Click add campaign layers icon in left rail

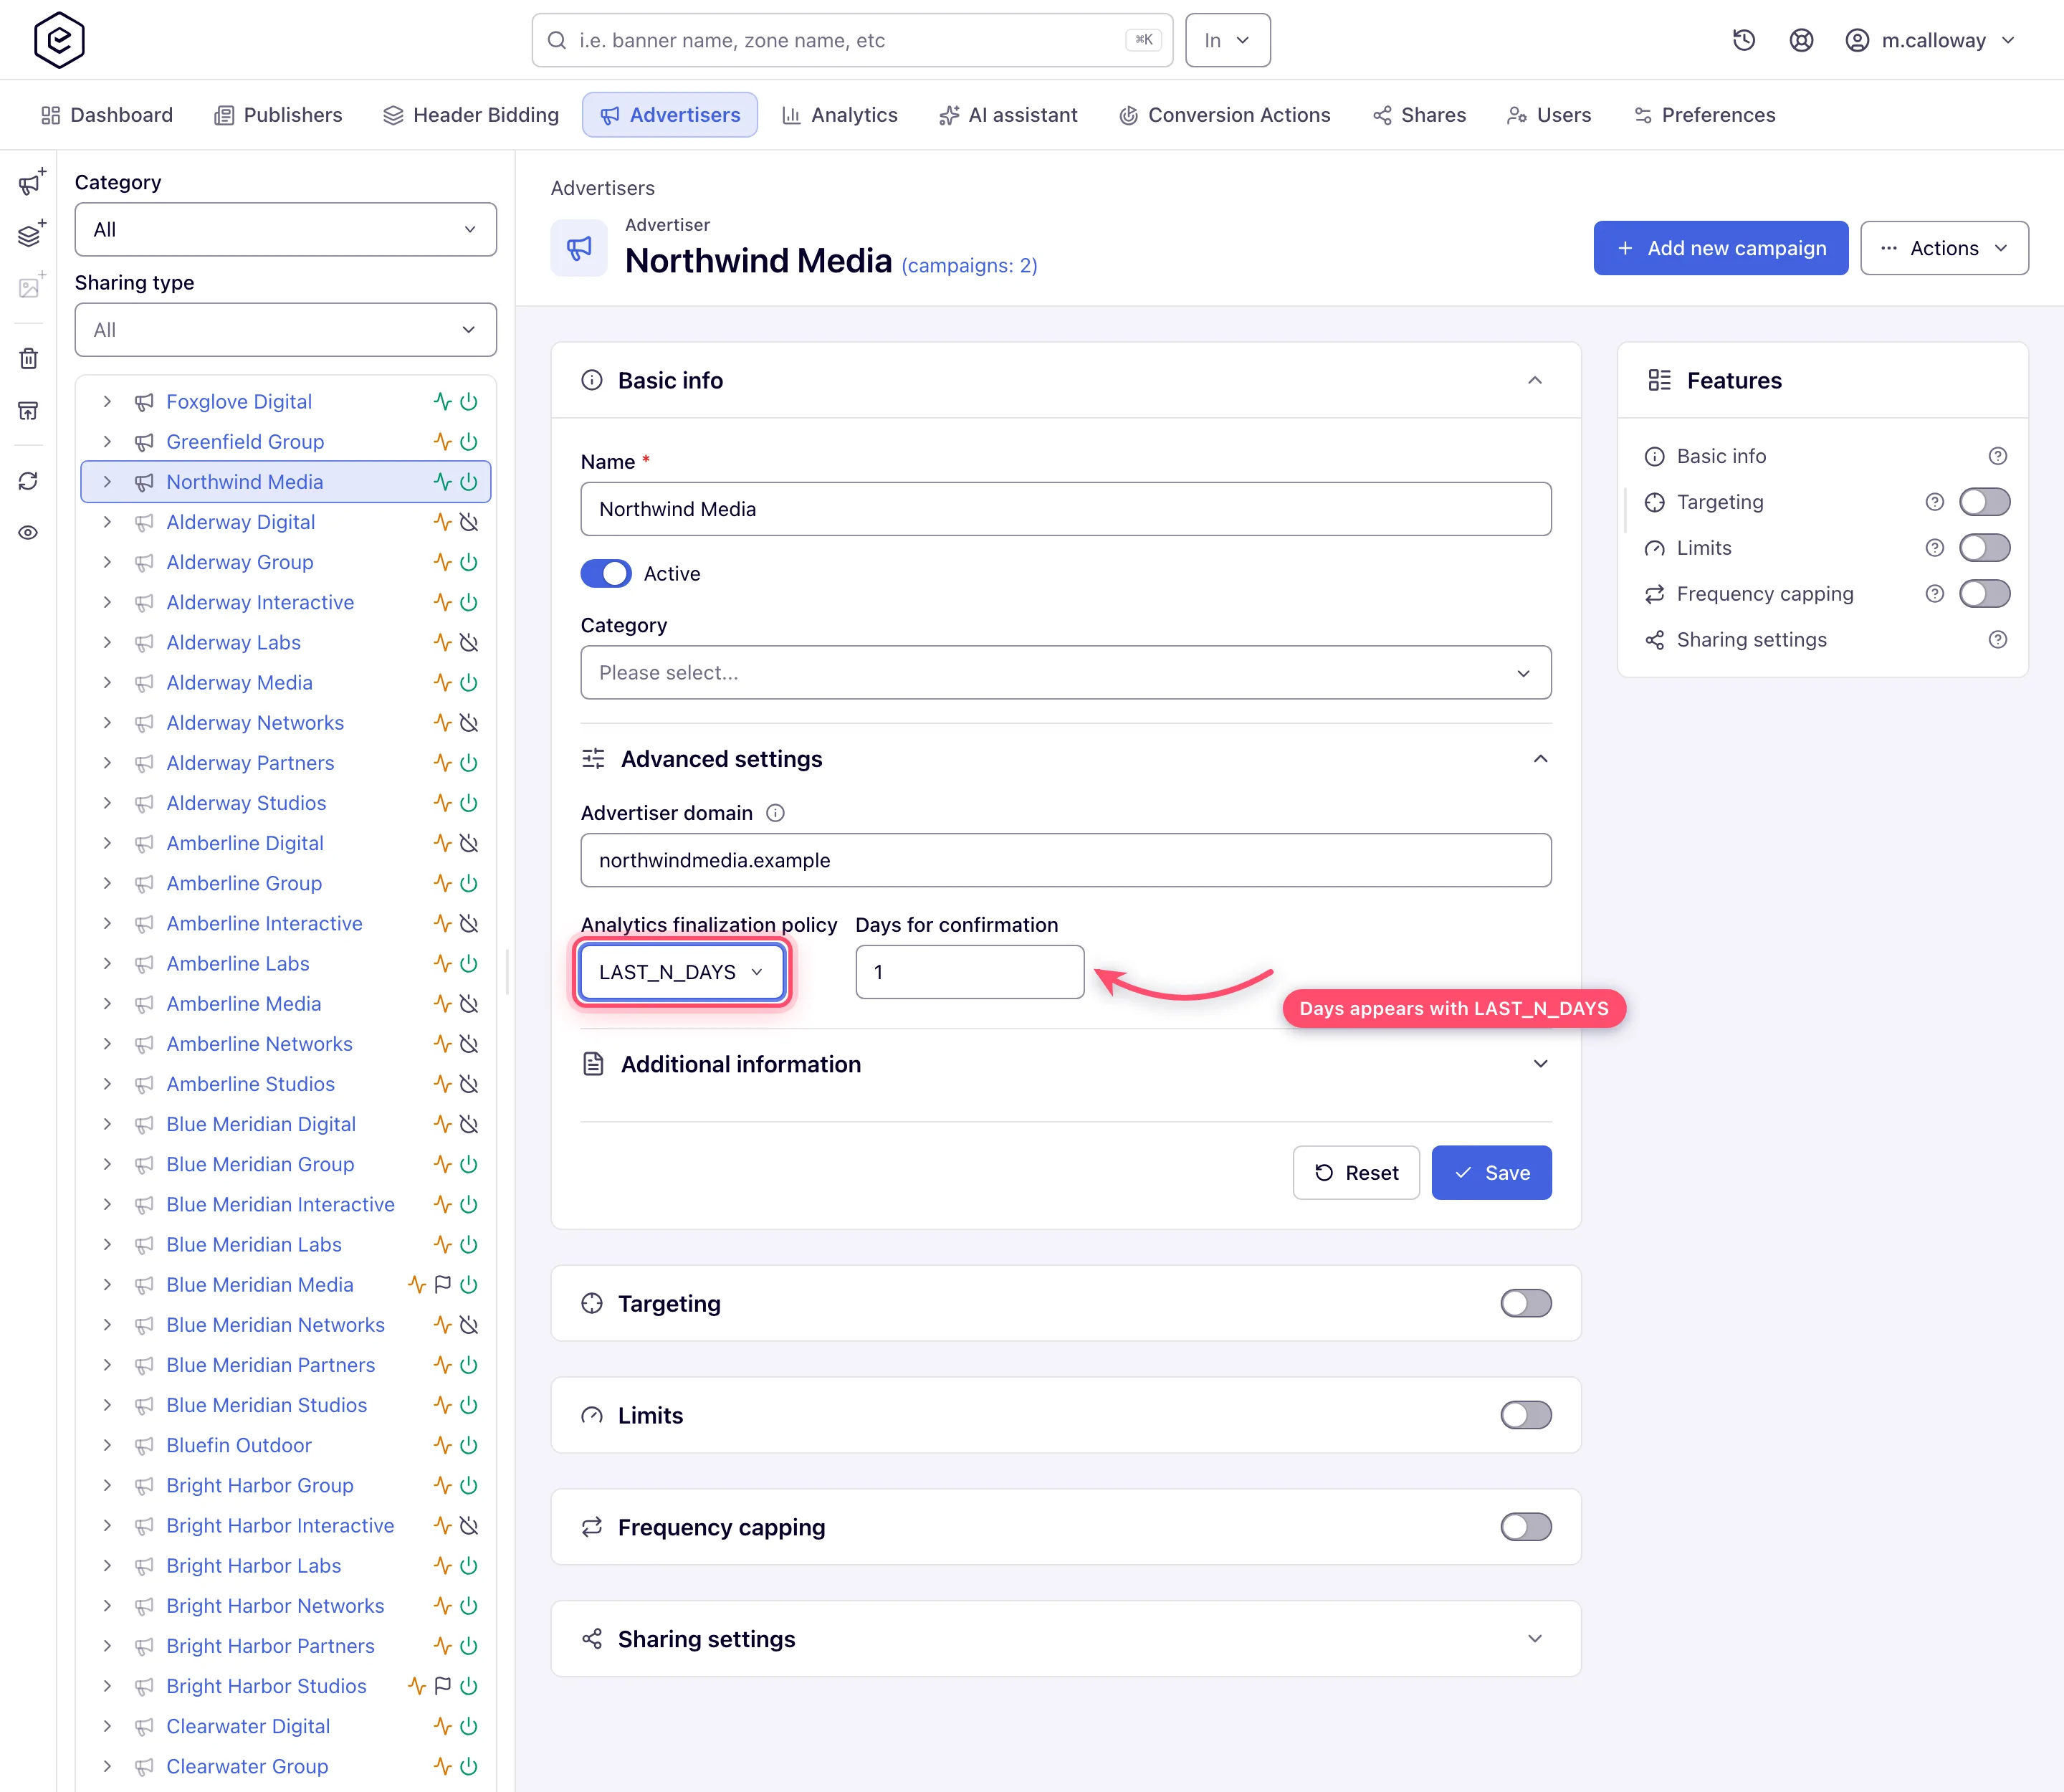coord(31,234)
